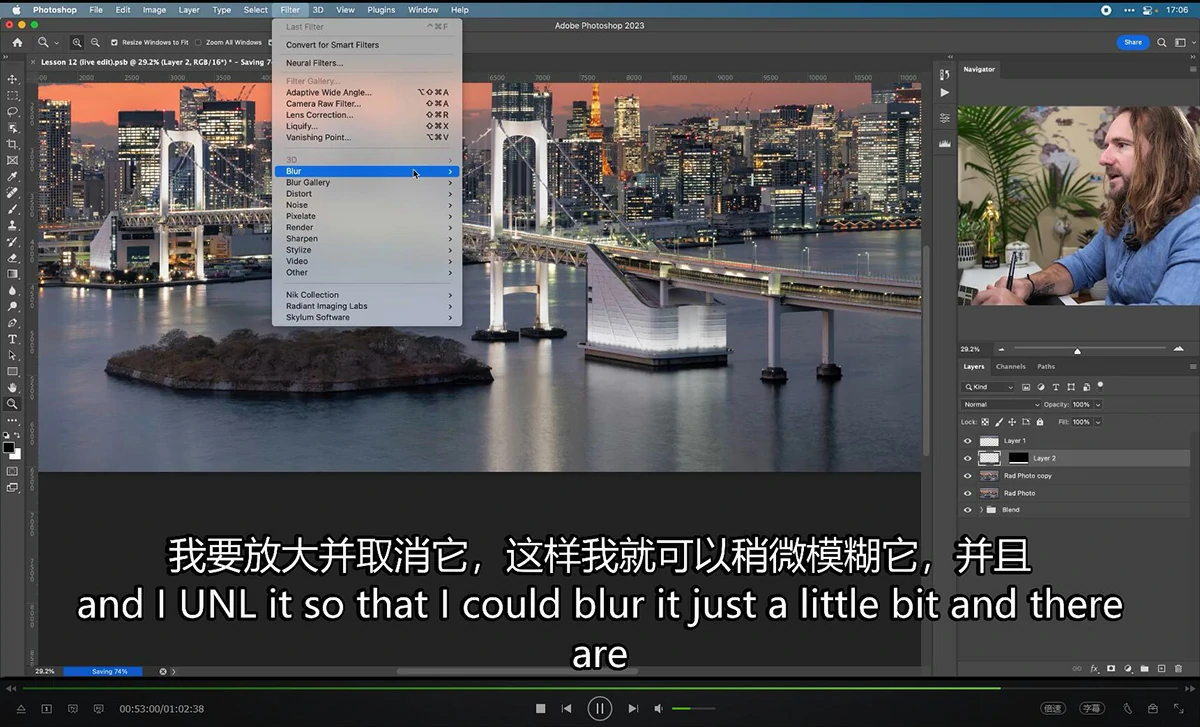This screenshot has width=1200, height=727.
Task: Choose Liquify from Filter menu
Action: point(367,127)
